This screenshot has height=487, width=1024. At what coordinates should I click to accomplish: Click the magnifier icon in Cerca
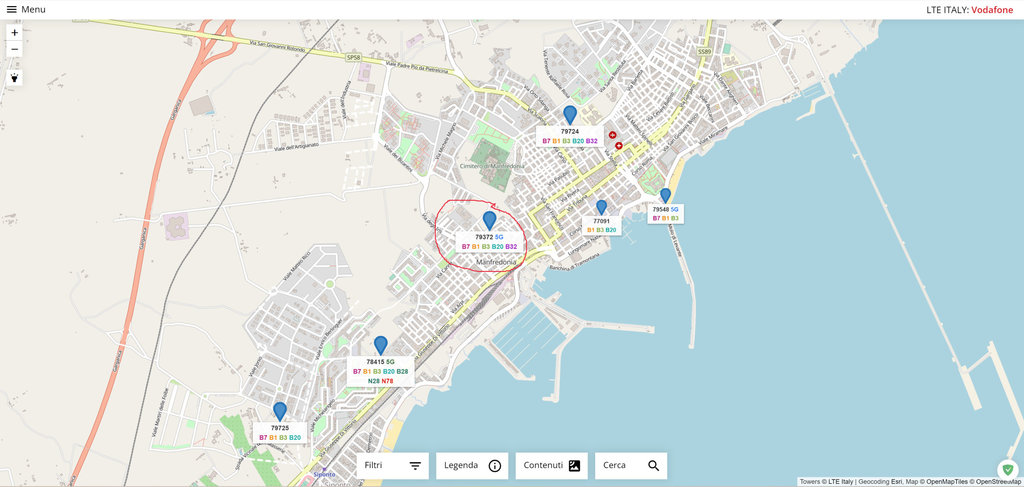[654, 465]
